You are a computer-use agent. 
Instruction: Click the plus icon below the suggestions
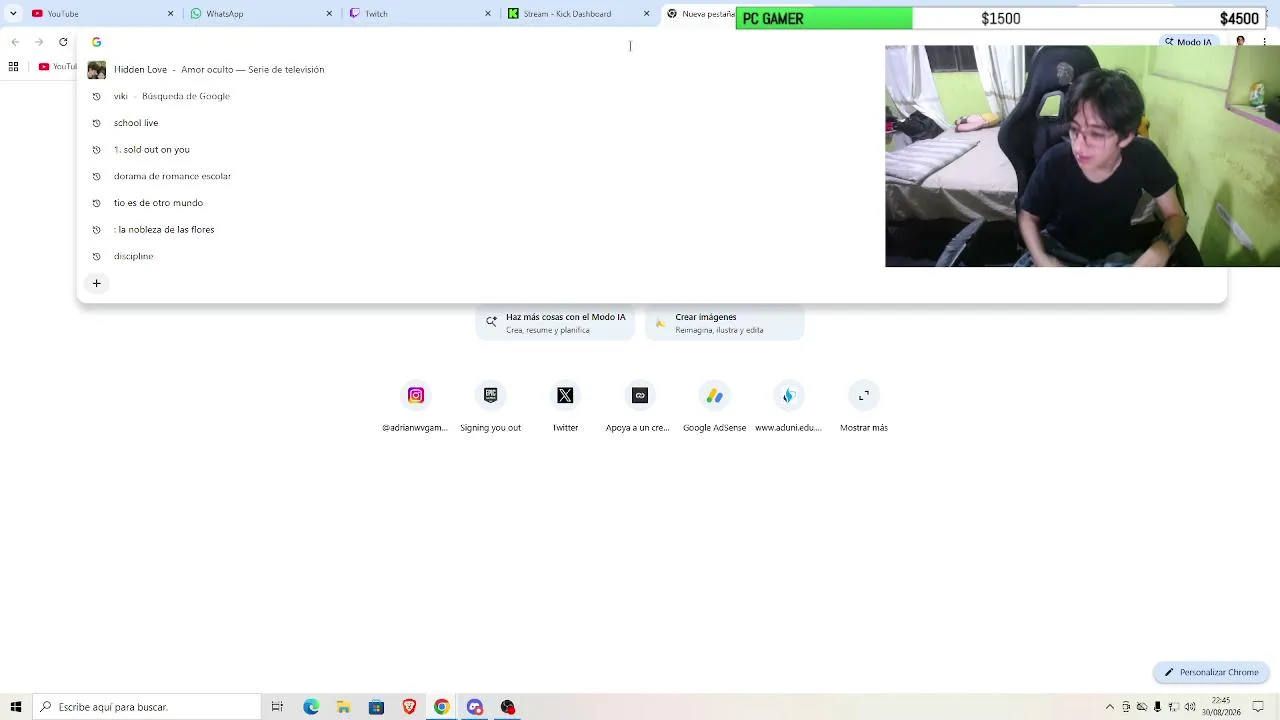pyautogui.click(x=96, y=283)
